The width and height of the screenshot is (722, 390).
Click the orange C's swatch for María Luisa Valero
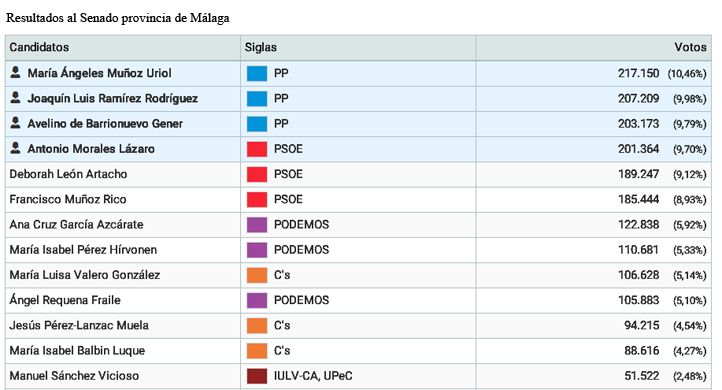pos(257,275)
